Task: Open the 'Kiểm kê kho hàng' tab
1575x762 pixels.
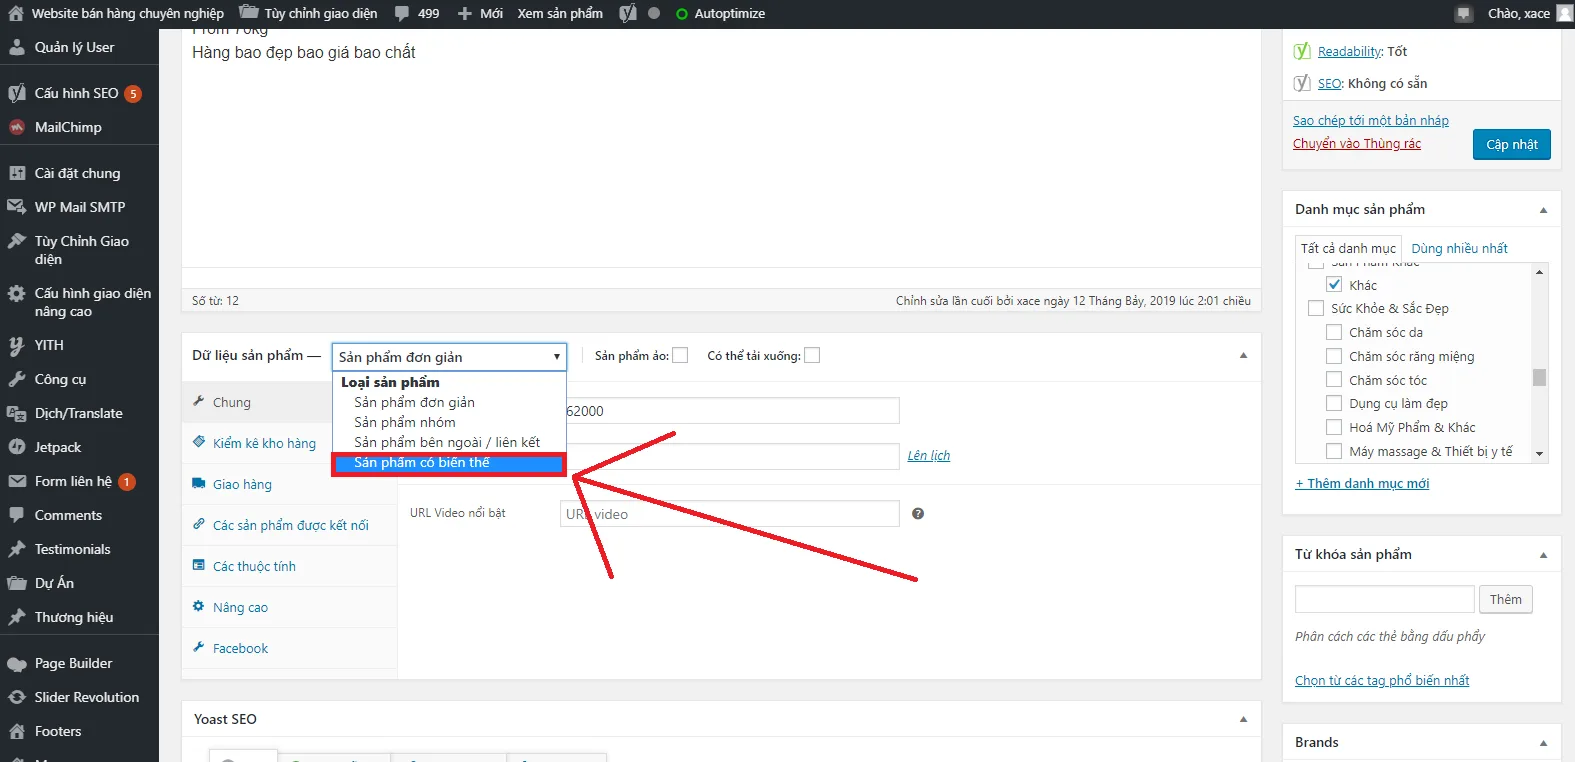Action: [264, 444]
